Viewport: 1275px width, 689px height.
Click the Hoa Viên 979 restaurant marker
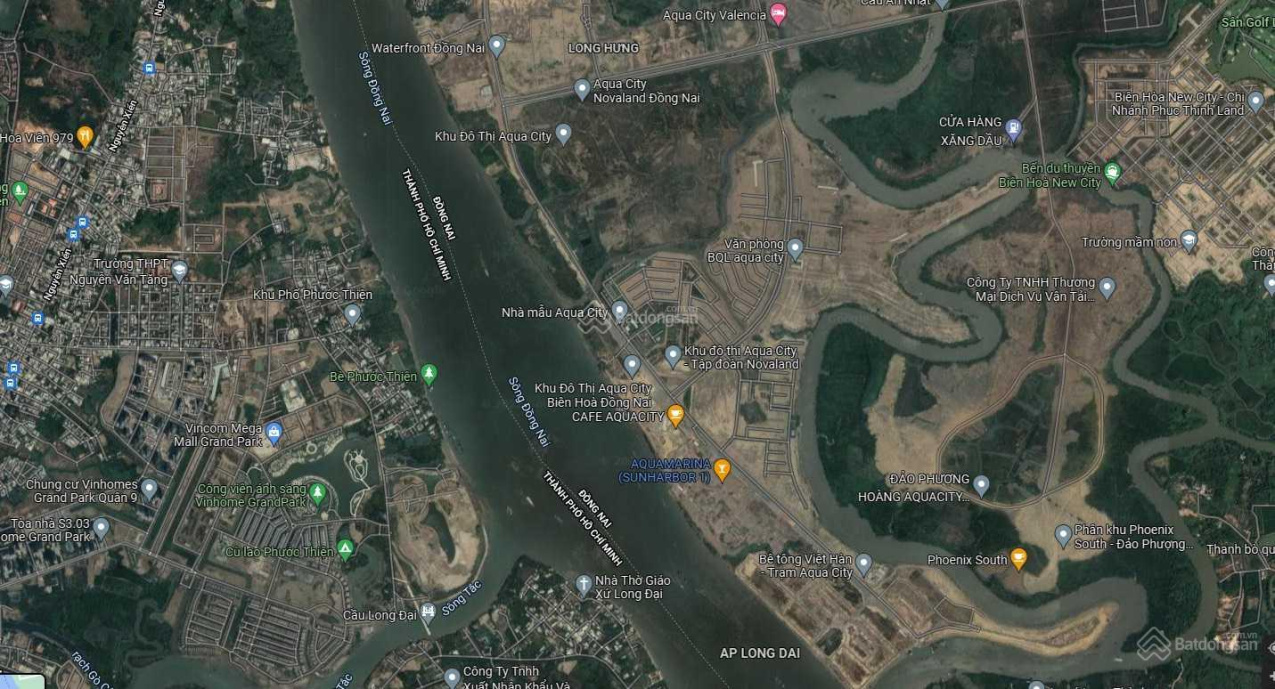(x=86, y=136)
